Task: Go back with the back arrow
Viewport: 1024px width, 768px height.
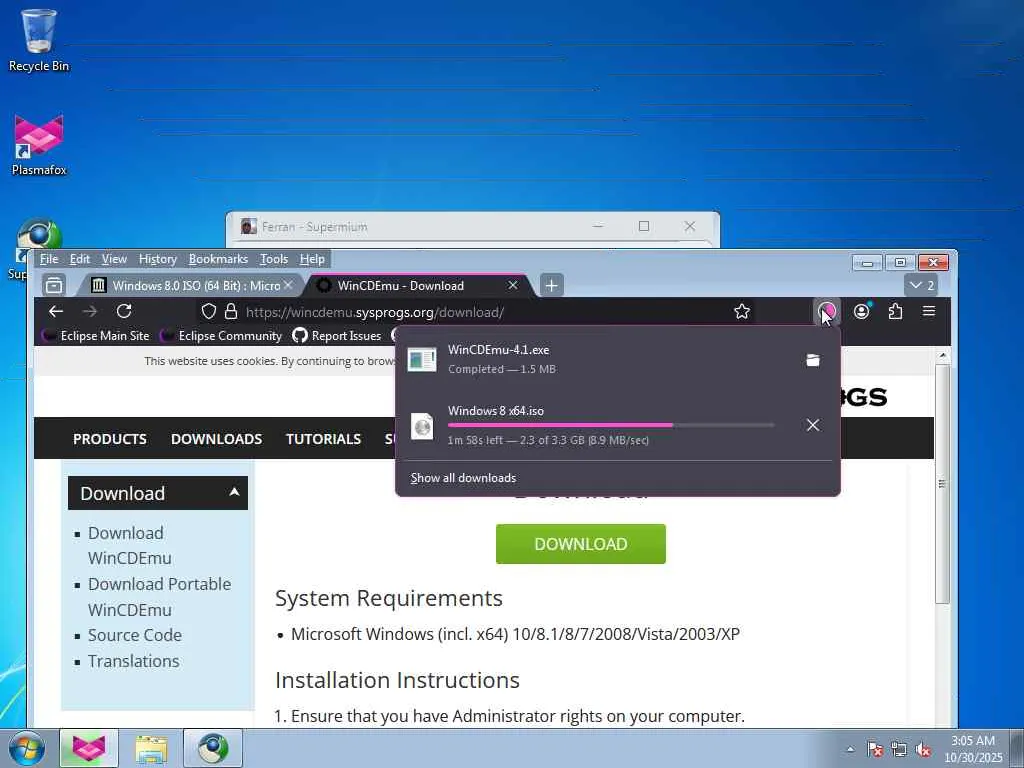Action: [56, 312]
